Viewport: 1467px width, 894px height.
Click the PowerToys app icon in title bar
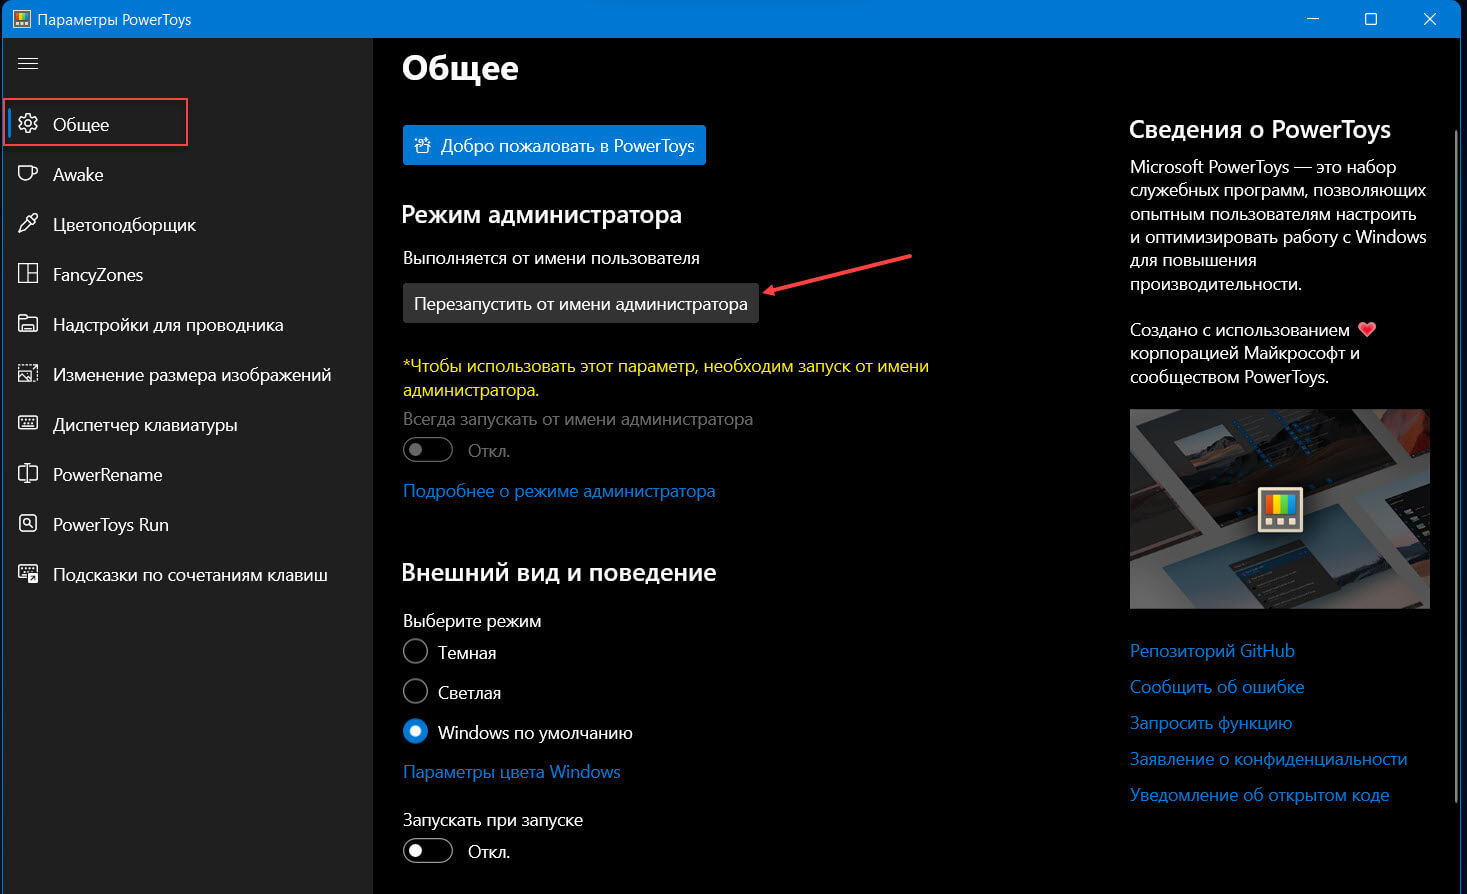click(21, 19)
